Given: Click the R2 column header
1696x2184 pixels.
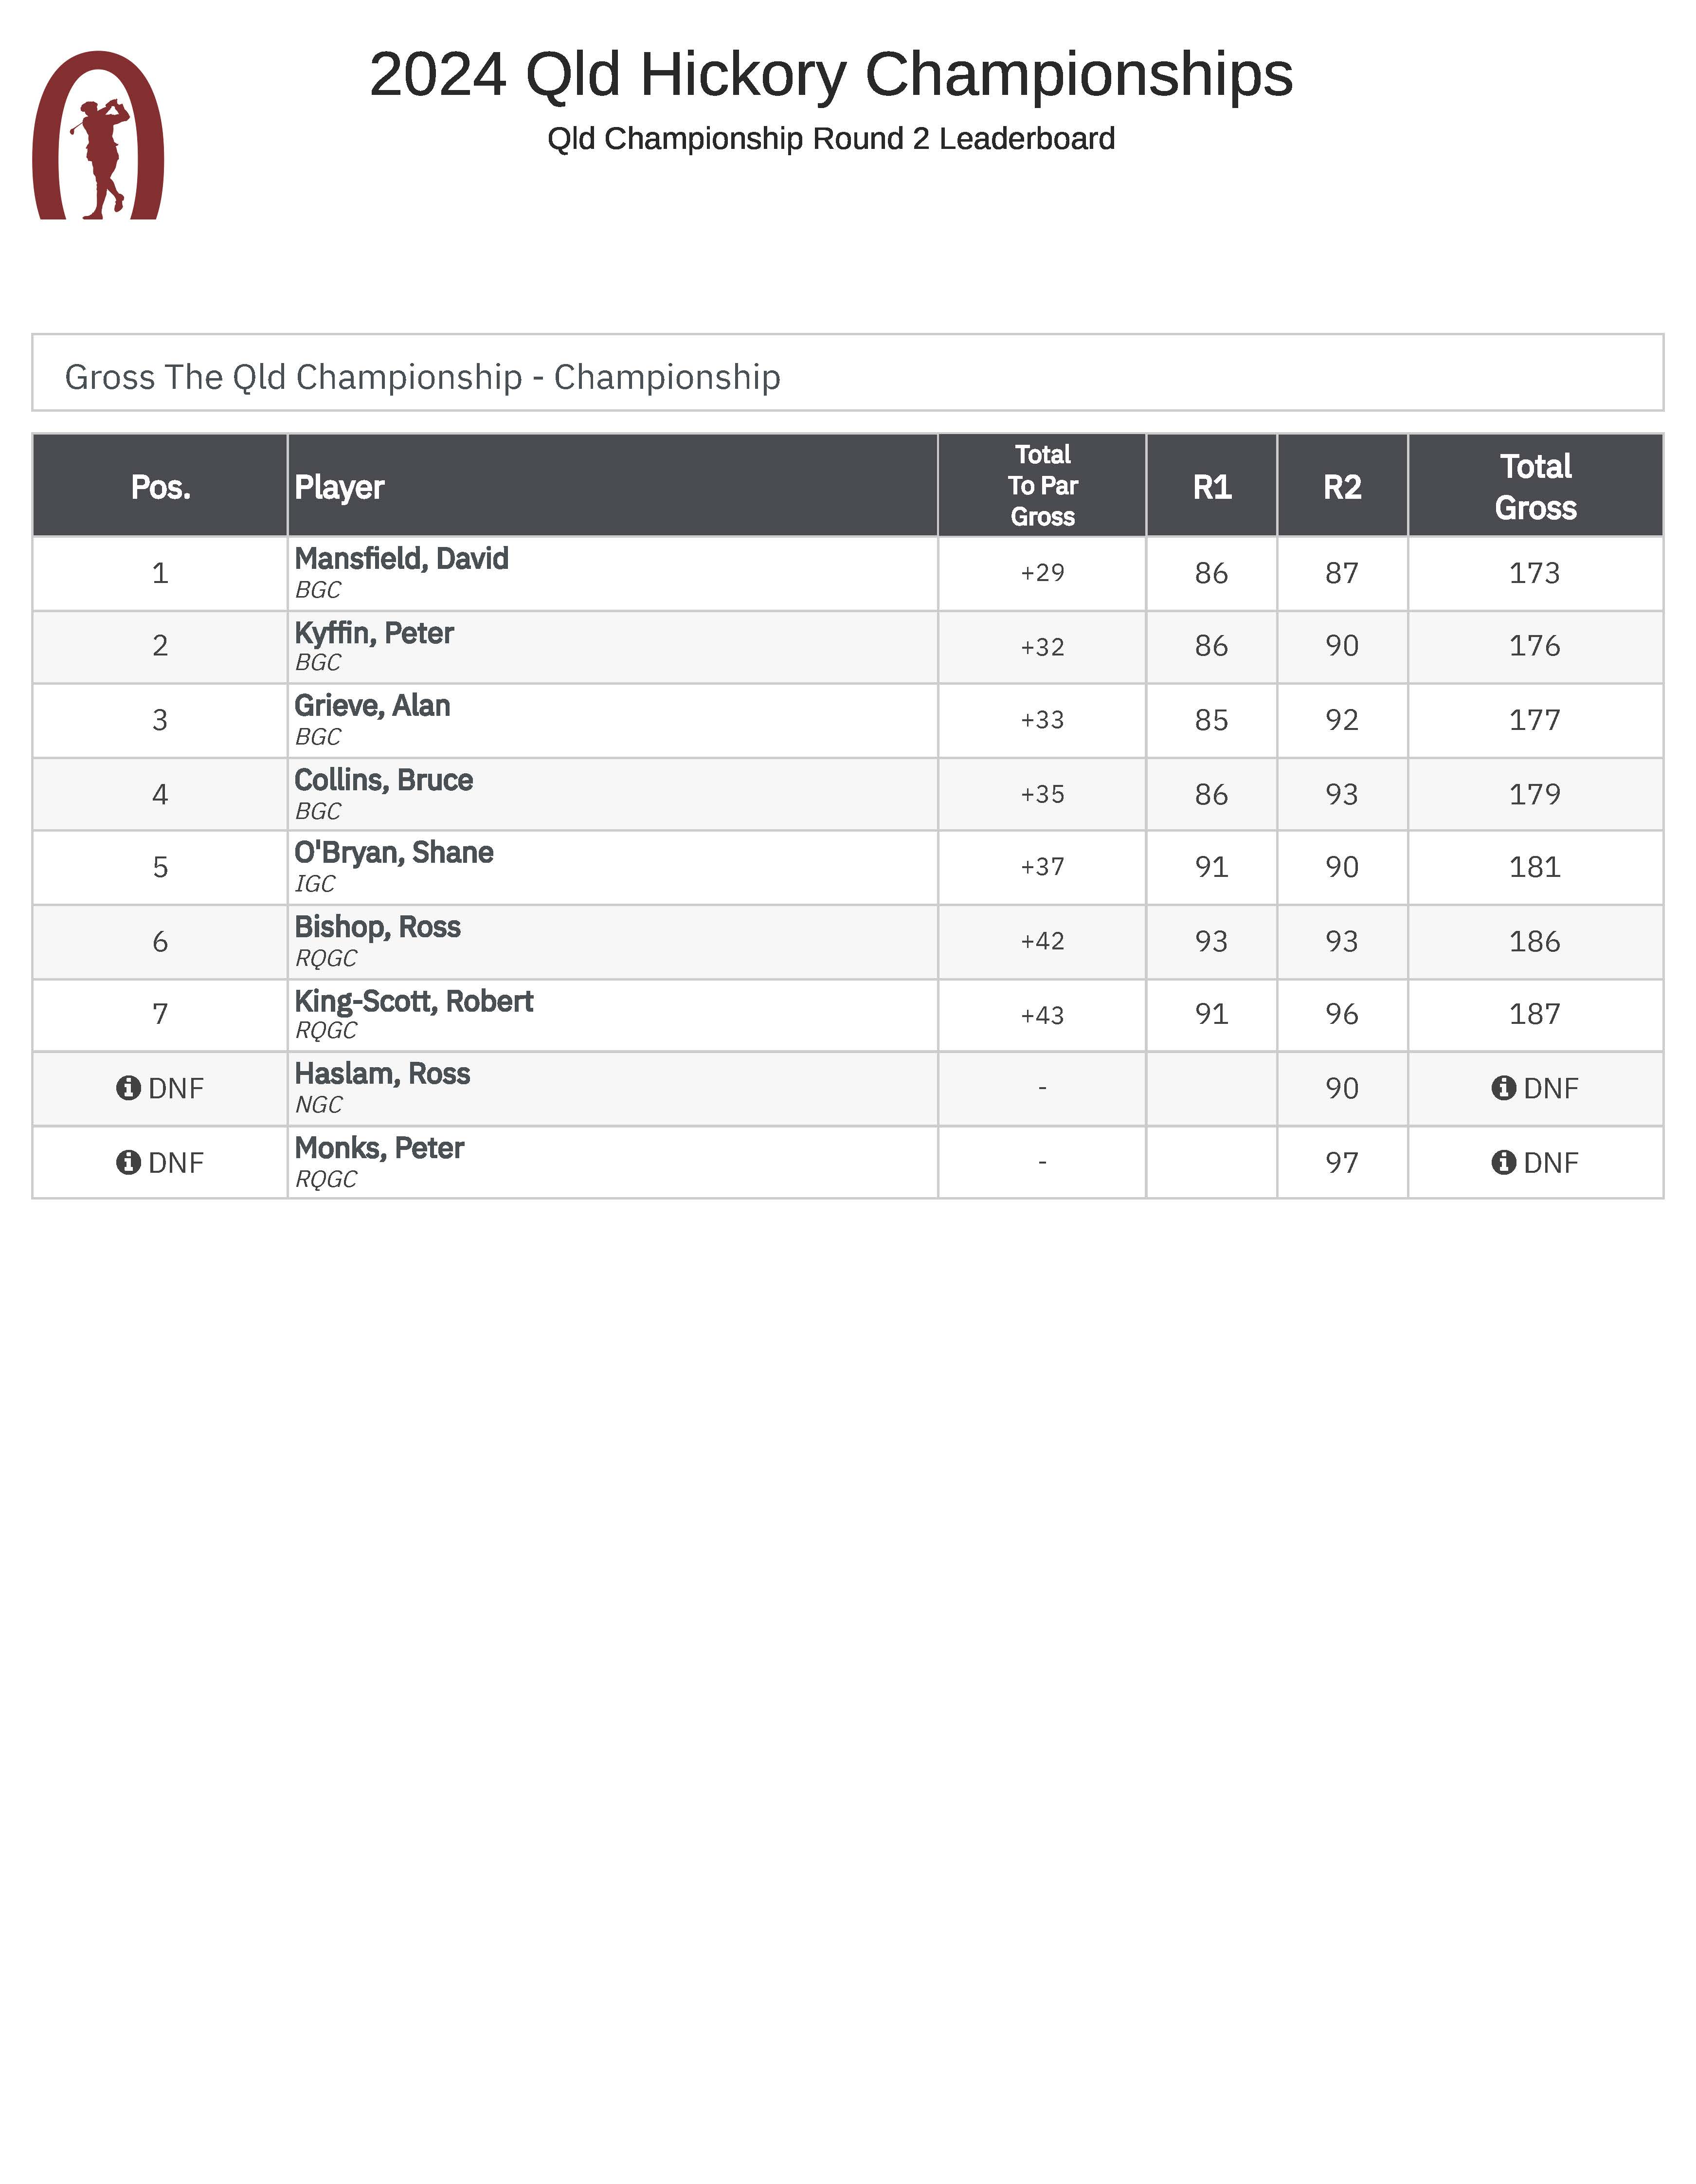Looking at the screenshot, I should click(x=1342, y=487).
